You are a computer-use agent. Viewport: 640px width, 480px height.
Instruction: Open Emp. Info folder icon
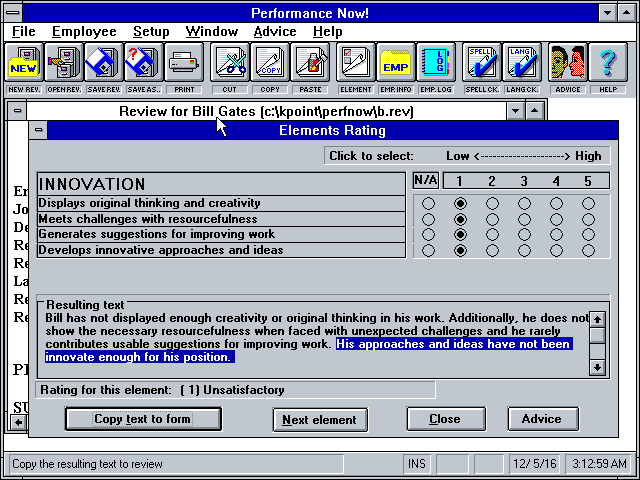tap(396, 62)
